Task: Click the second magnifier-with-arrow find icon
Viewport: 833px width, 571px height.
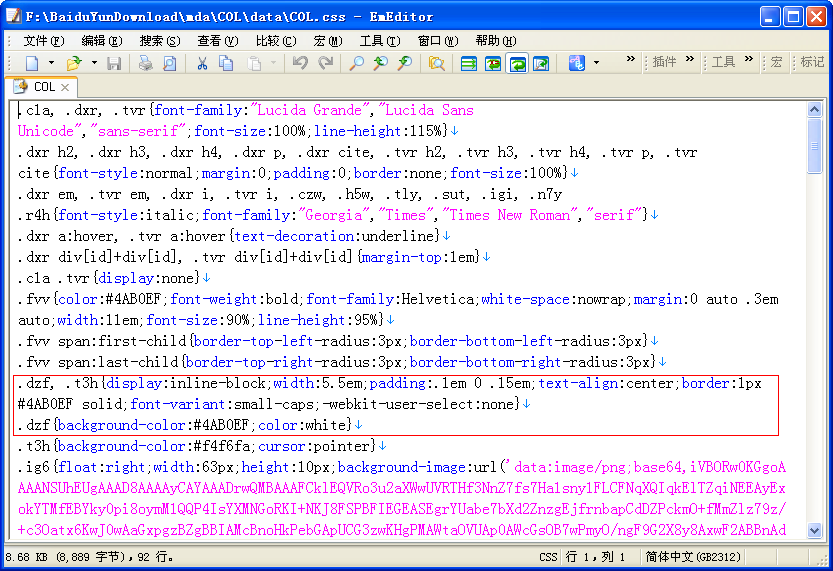Action: pyautogui.click(x=405, y=63)
